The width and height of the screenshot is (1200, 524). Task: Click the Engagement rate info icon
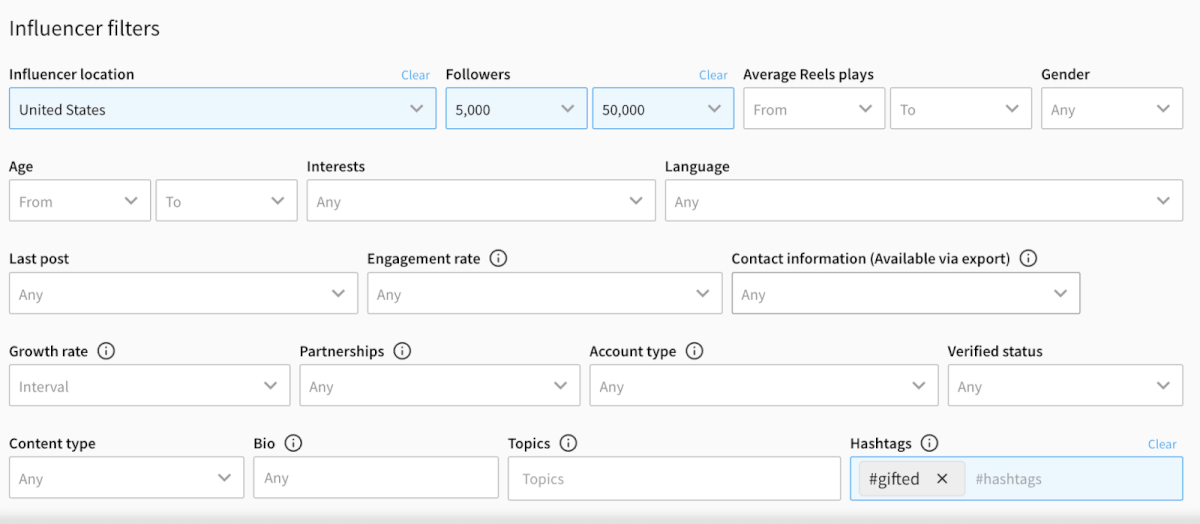(498, 258)
